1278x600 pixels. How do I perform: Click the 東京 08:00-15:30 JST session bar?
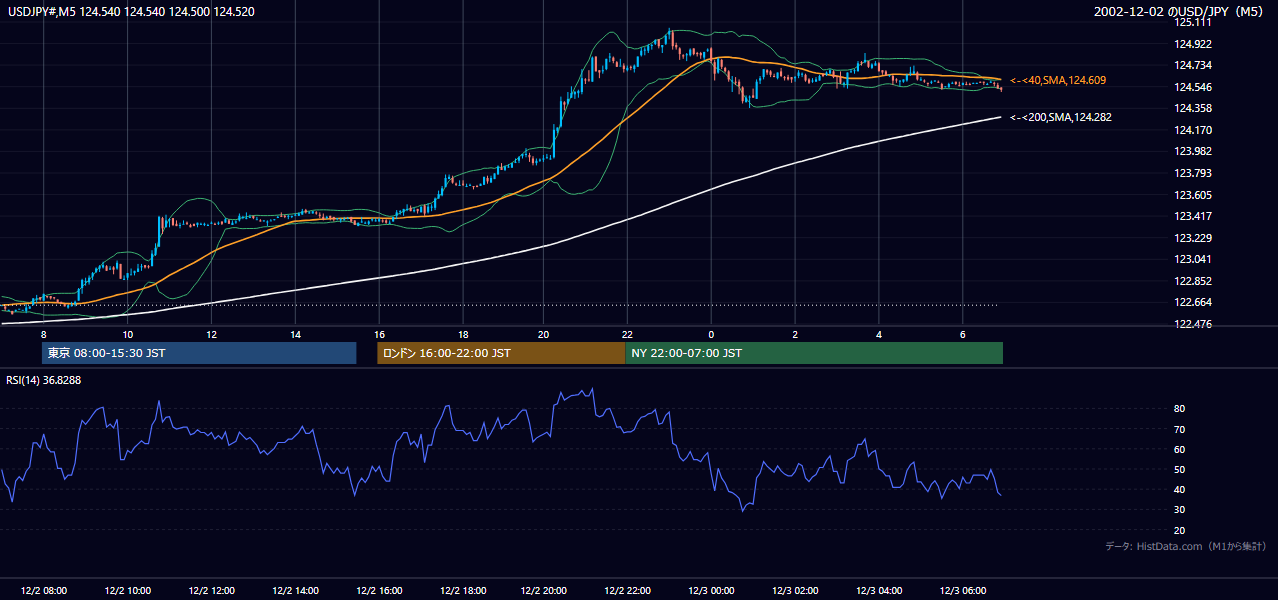tap(199, 353)
